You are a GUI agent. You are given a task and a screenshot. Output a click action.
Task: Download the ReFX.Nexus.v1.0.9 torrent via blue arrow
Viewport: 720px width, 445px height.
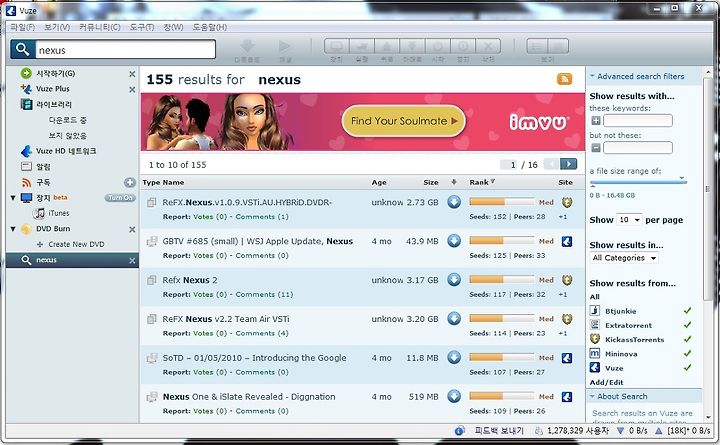click(454, 202)
